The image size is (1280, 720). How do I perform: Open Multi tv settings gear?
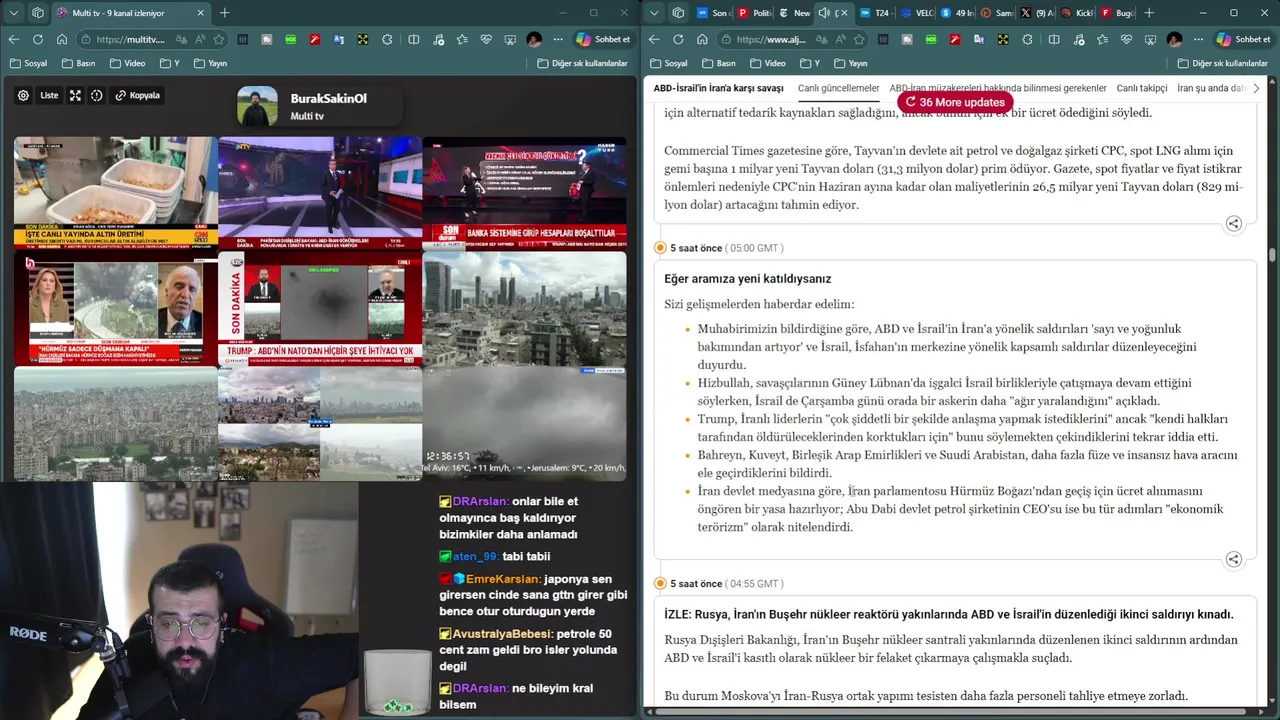(23, 96)
